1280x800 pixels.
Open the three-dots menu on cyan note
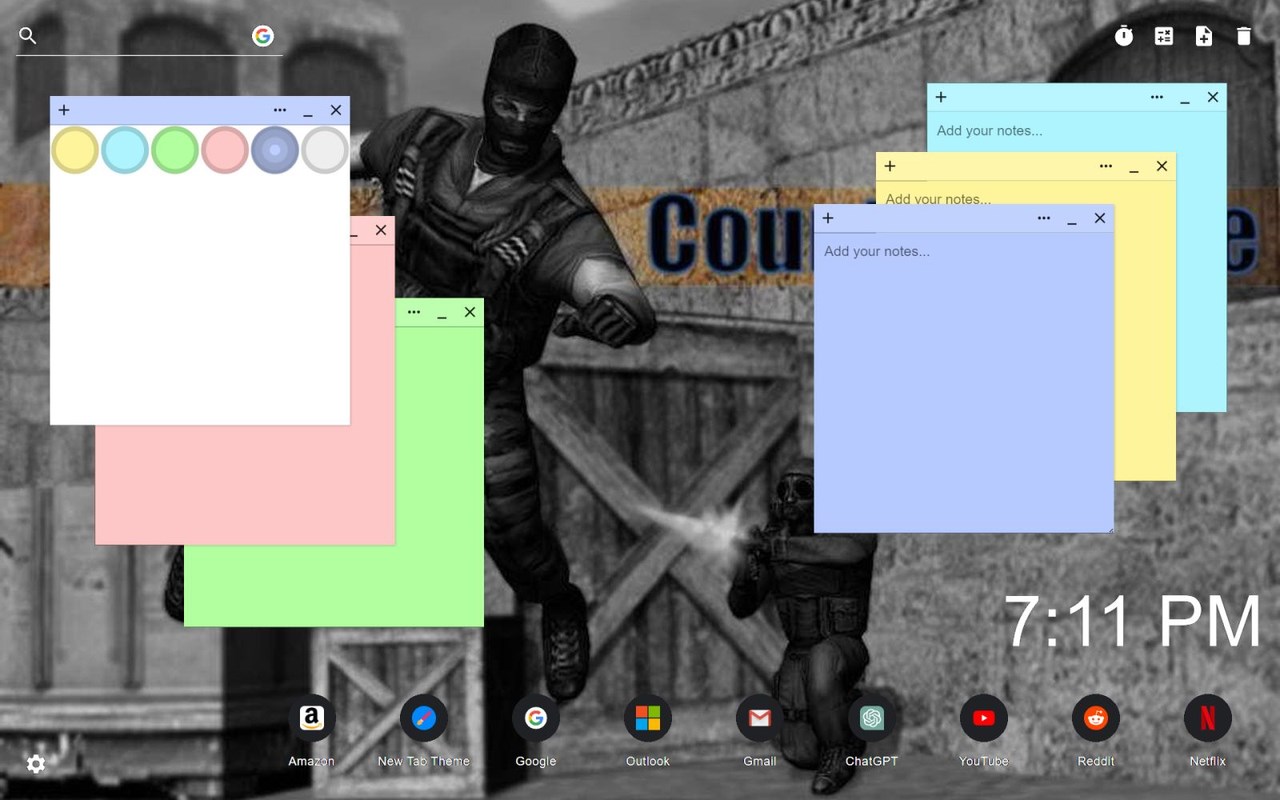pyautogui.click(x=1157, y=97)
